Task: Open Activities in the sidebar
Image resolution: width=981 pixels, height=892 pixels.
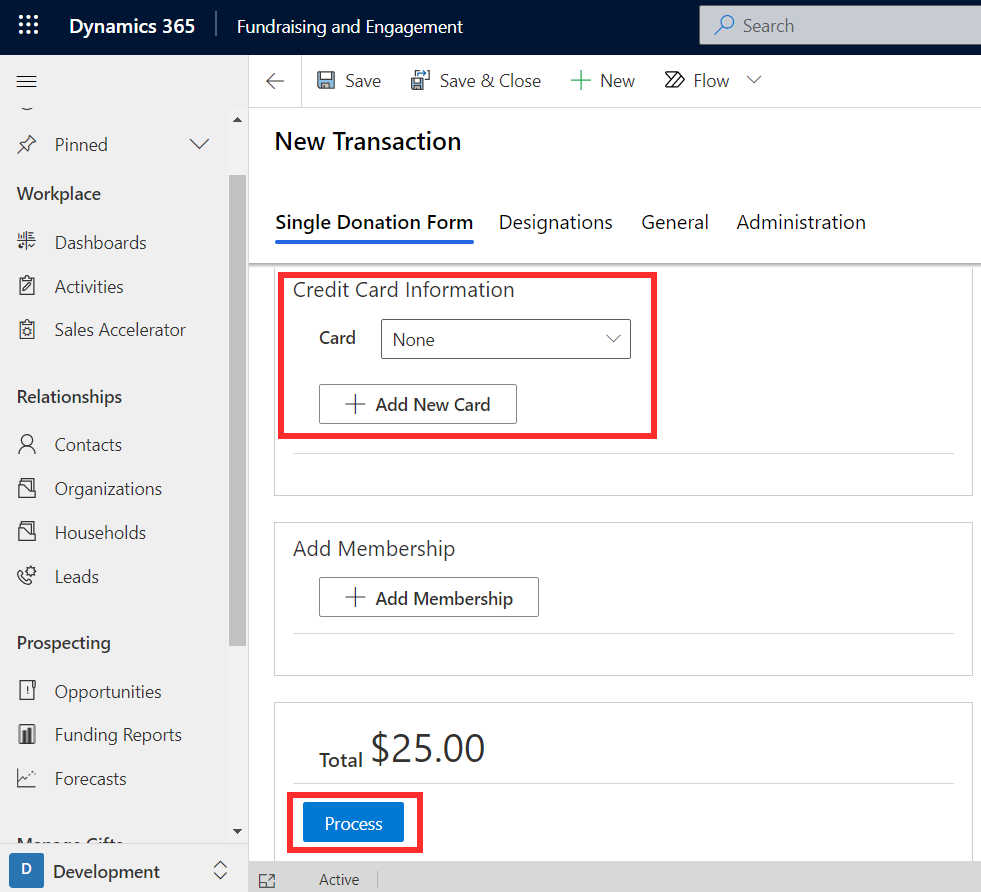Action: [x=89, y=286]
